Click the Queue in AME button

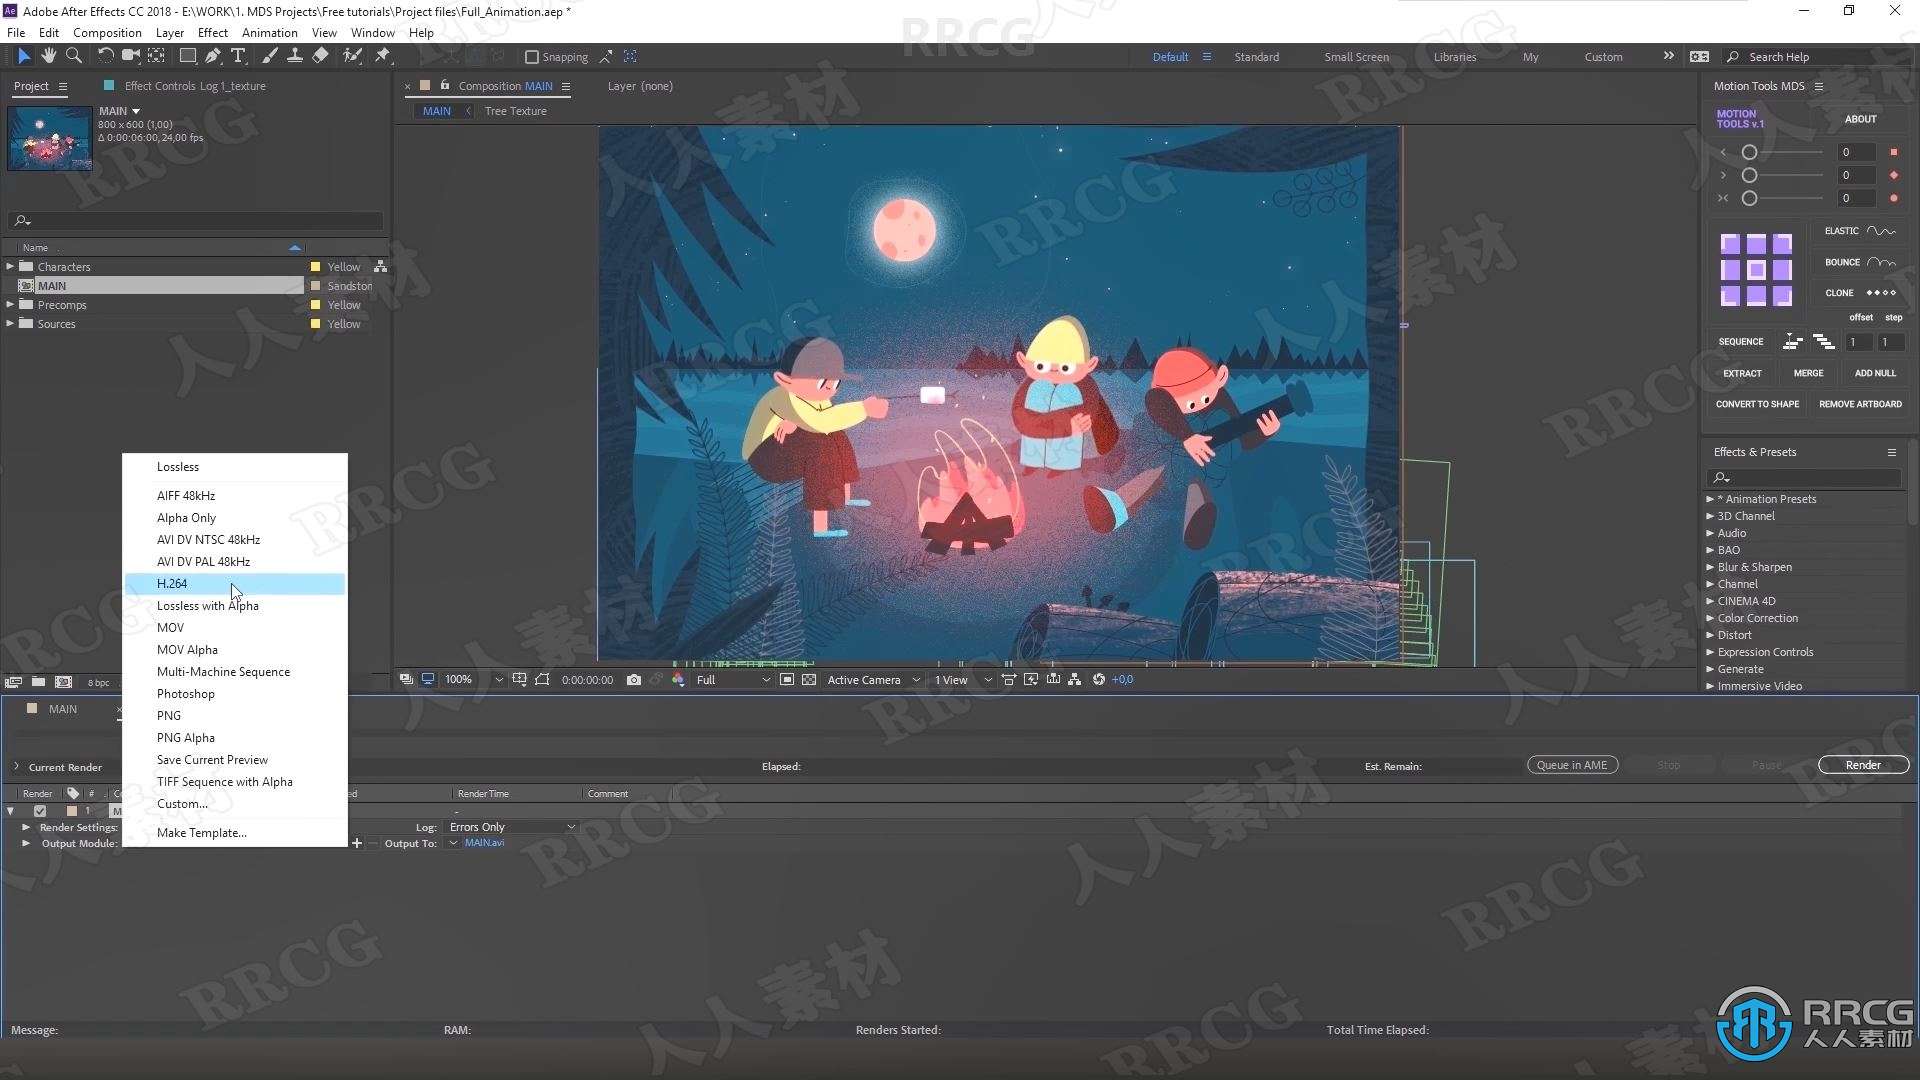[1572, 765]
